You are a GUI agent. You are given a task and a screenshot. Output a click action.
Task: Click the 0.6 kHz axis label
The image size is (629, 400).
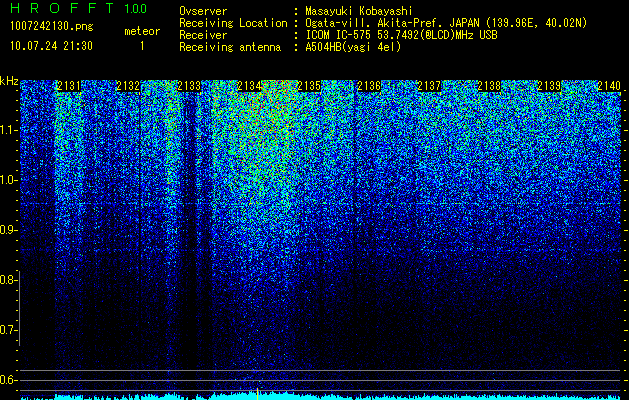pyautogui.click(x=7, y=380)
